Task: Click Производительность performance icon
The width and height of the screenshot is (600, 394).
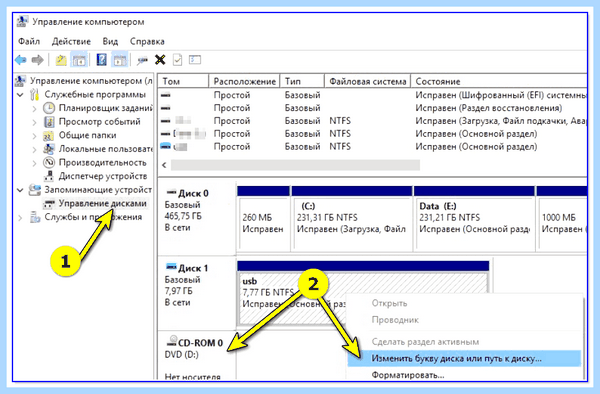Action: 49,163
